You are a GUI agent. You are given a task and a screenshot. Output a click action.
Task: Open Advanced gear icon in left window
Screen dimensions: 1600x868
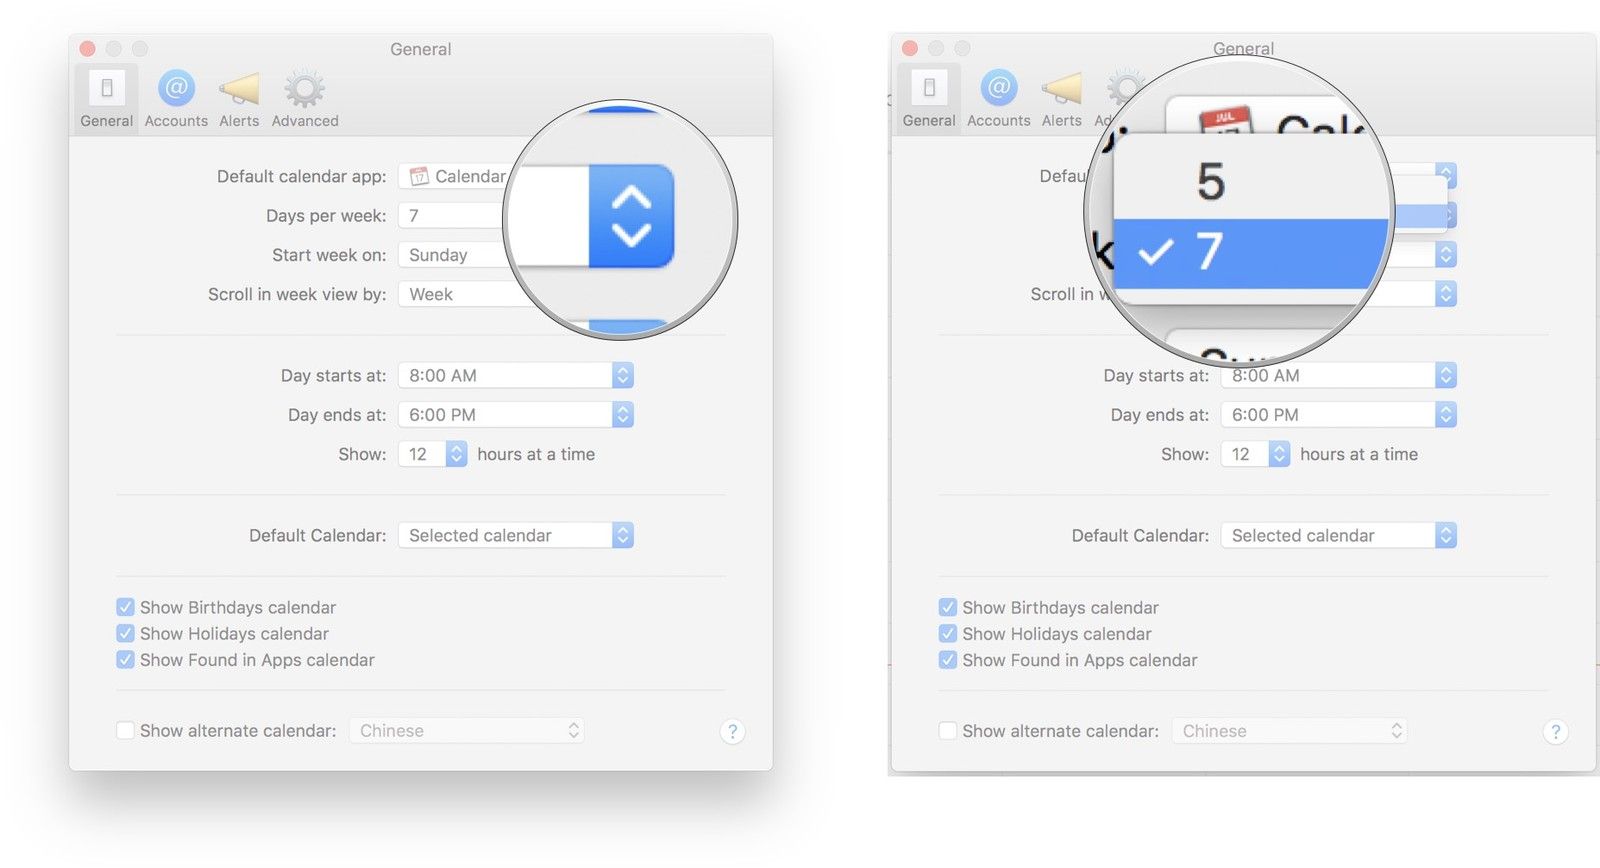305,90
